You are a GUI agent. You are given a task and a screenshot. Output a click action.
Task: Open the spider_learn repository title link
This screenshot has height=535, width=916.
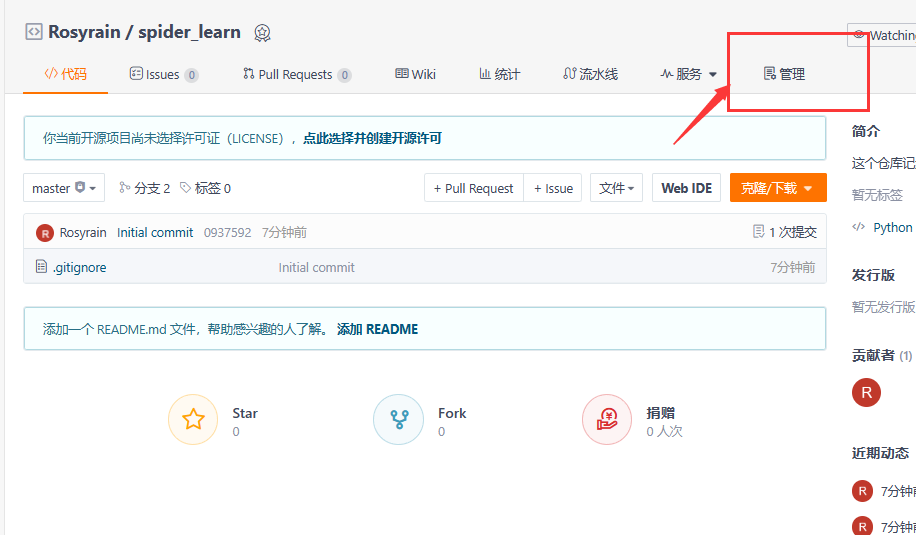click(189, 32)
